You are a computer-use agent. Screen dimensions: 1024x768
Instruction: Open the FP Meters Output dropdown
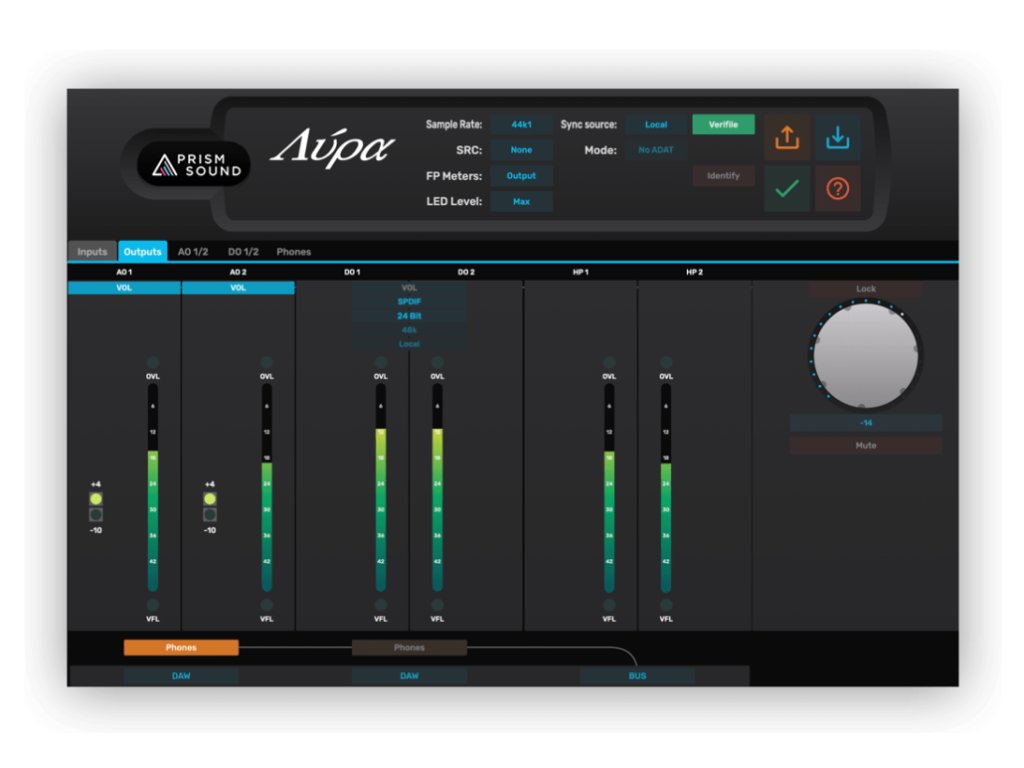(521, 176)
